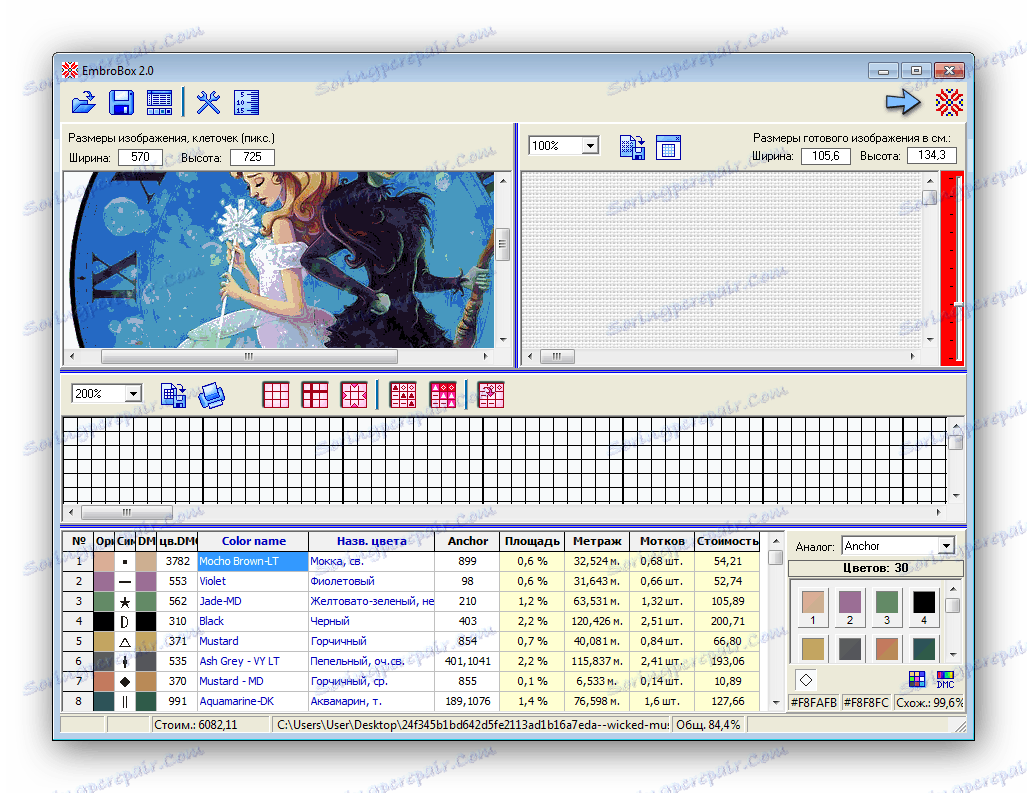The image size is (1027, 793).
Task: Select the Violet color name cell
Action: point(253,581)
